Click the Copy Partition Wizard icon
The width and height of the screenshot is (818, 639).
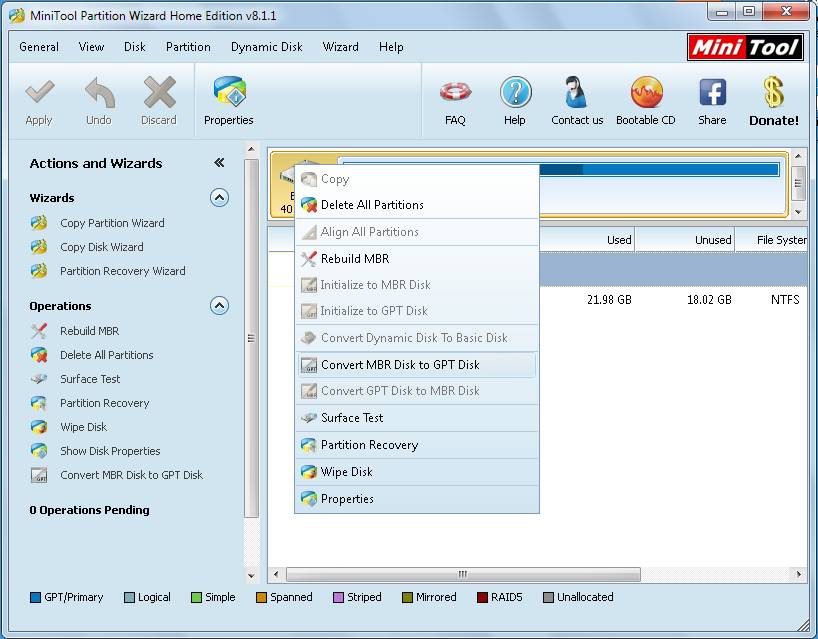(39, 223)
